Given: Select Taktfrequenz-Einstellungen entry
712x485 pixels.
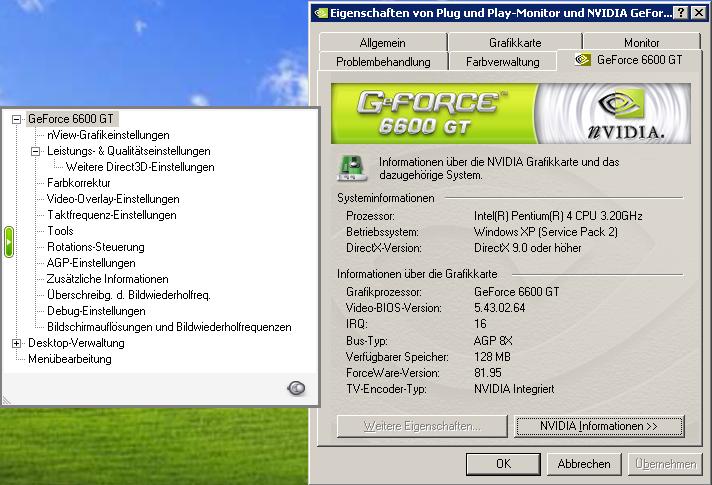Looking at the screenshot, I should pyautogui.click(x=112, y=215).
